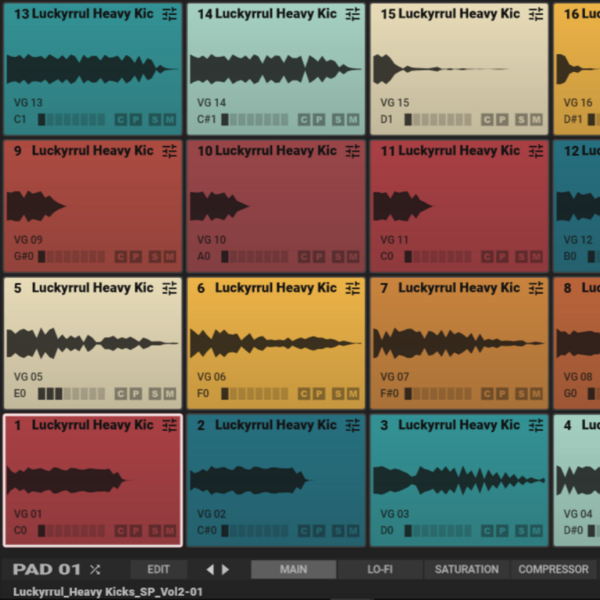Click the A0 note label on pad 10
This screenshot has height=600, width=600.
pyautogui.click(x=204, y=256)
